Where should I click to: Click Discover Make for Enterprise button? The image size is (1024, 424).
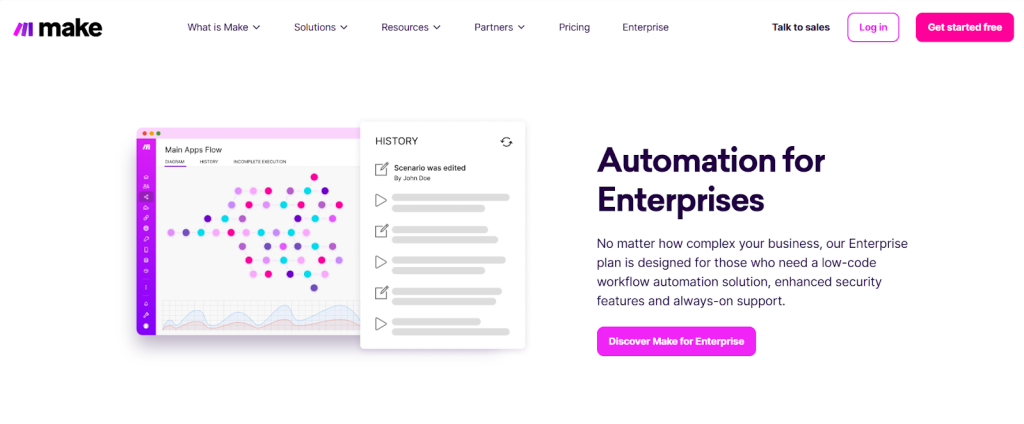click(x=676, y=341)
